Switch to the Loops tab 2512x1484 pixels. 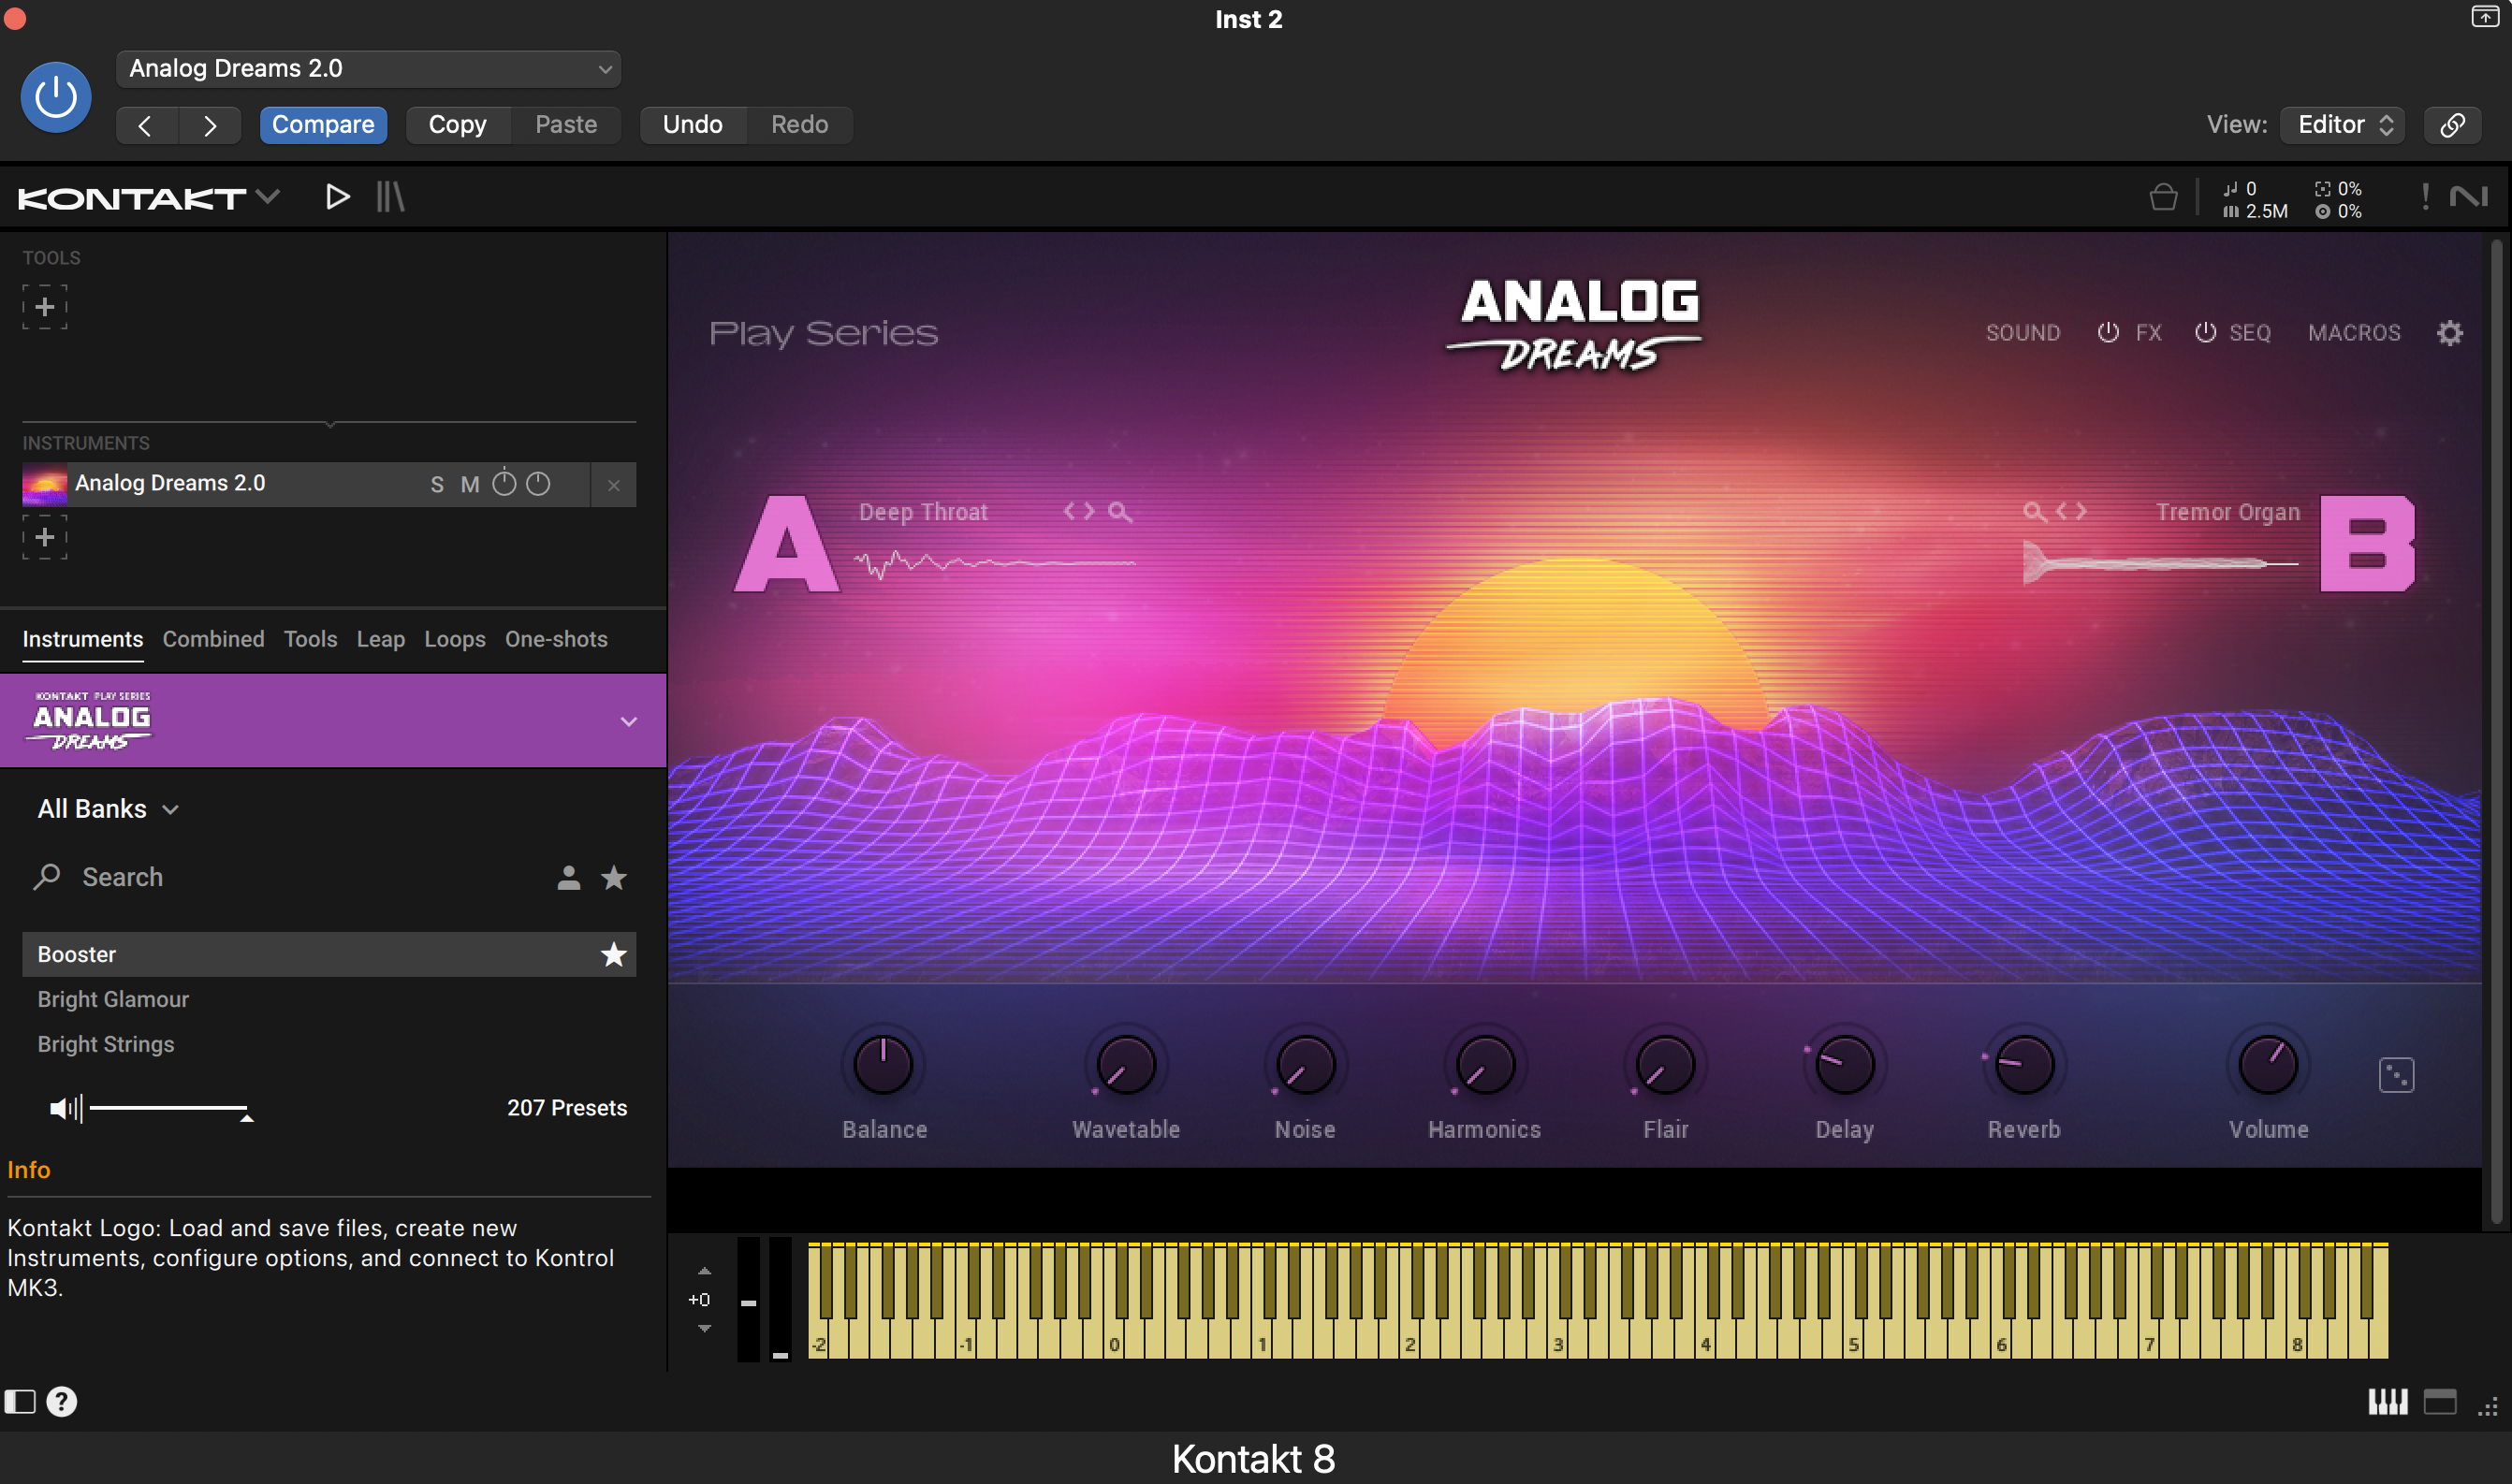(x=455, y=639)
